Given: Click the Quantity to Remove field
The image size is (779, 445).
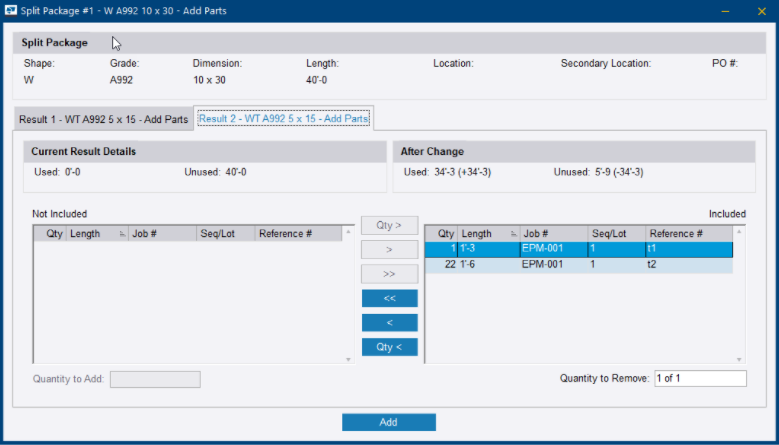Looking at the screenshot, I should click(700, 379).
